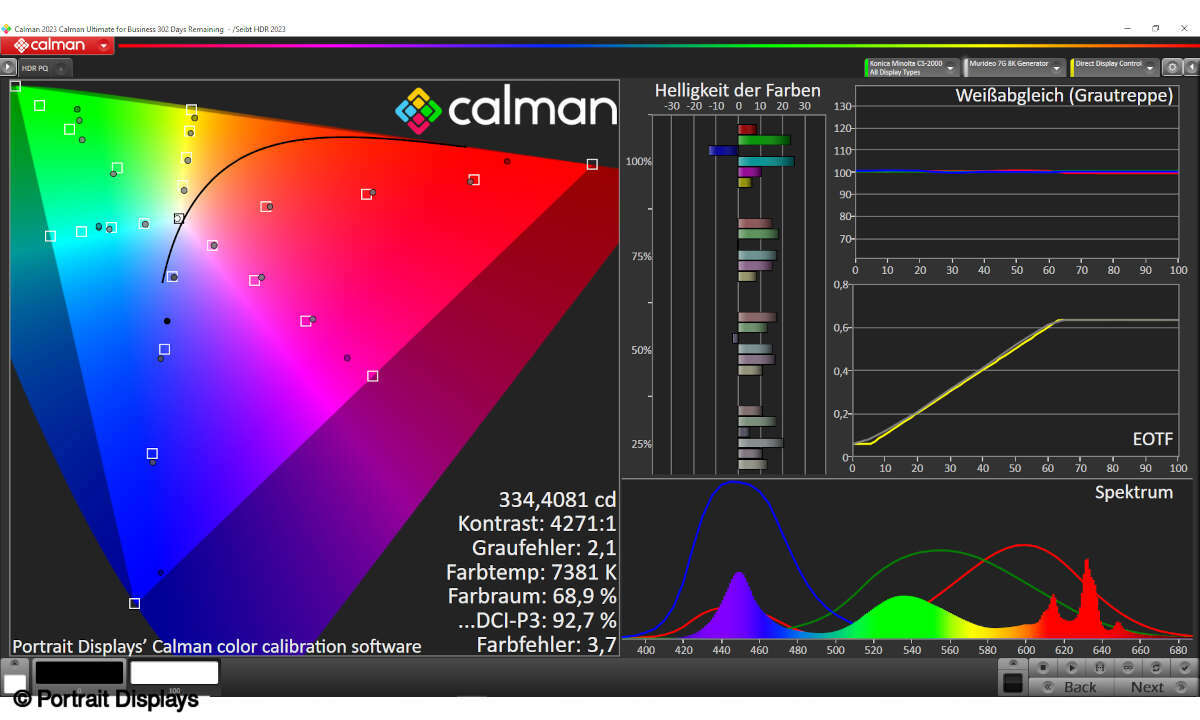The height and width of the screenshot is (720, 1200).
Task: Start reading with the play icon
Action: 1071,667
